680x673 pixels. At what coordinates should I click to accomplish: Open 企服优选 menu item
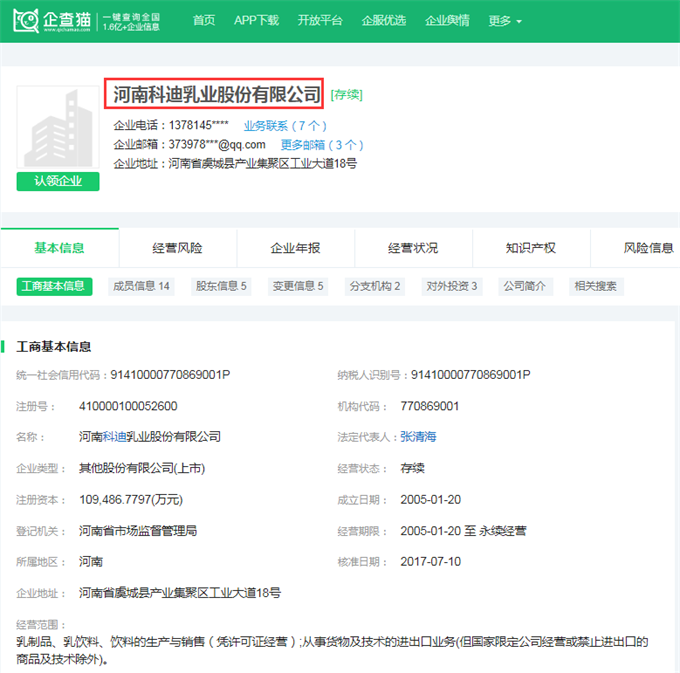384,20
